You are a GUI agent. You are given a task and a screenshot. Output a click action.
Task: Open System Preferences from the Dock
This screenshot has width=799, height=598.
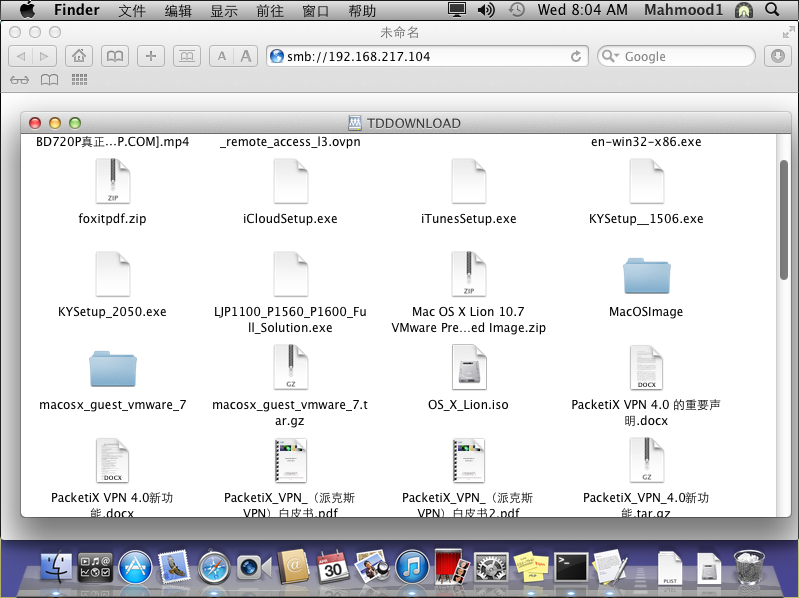tap(491, 567)
